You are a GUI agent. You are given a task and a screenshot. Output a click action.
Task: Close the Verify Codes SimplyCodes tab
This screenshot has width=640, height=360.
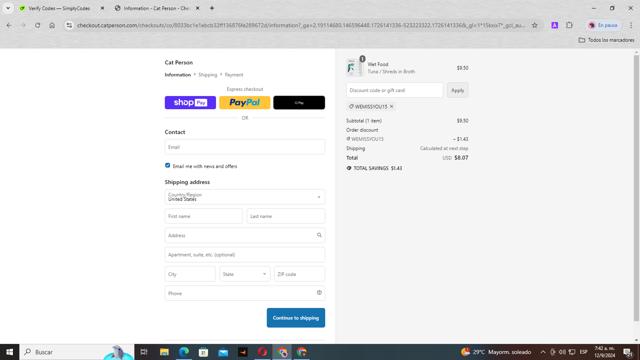[102, 8]
